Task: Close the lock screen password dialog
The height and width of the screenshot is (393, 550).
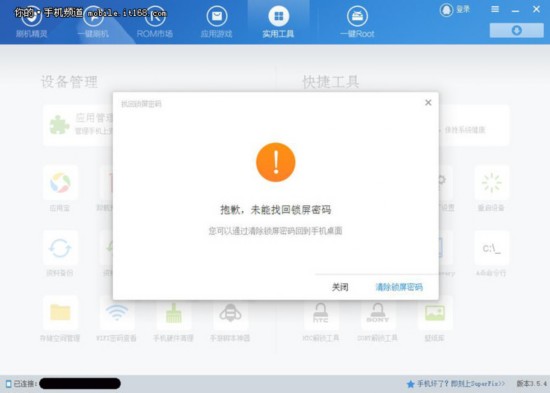Action: click(x=428, y=102)
